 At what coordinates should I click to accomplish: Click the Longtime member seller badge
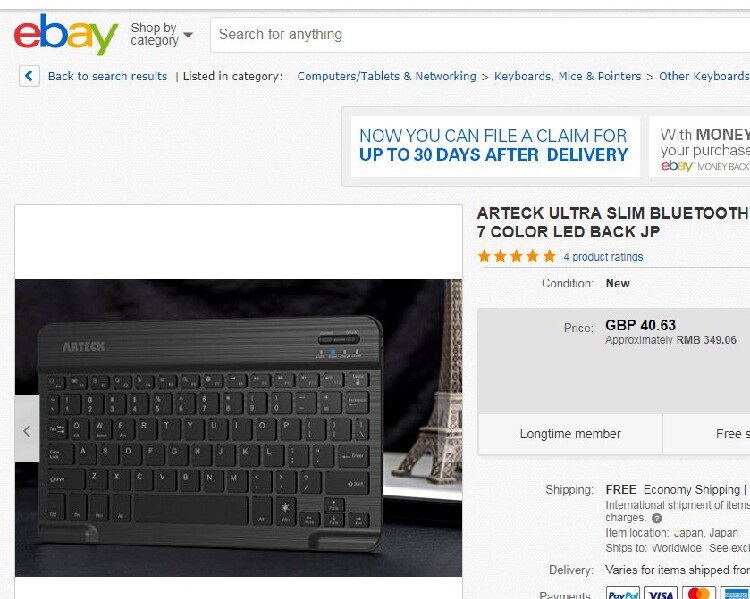[570, 434]
